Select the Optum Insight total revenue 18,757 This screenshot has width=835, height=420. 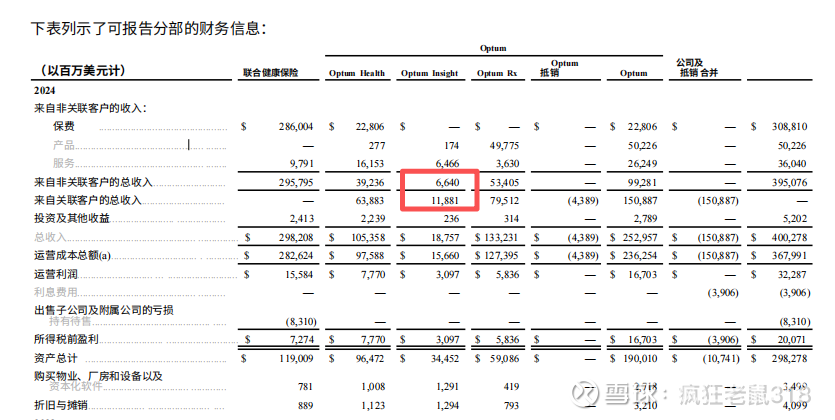(445, 237)
